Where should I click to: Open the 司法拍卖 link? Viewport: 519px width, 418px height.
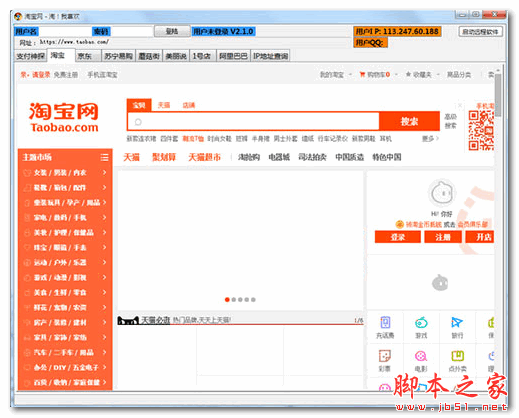coord(312,157)
